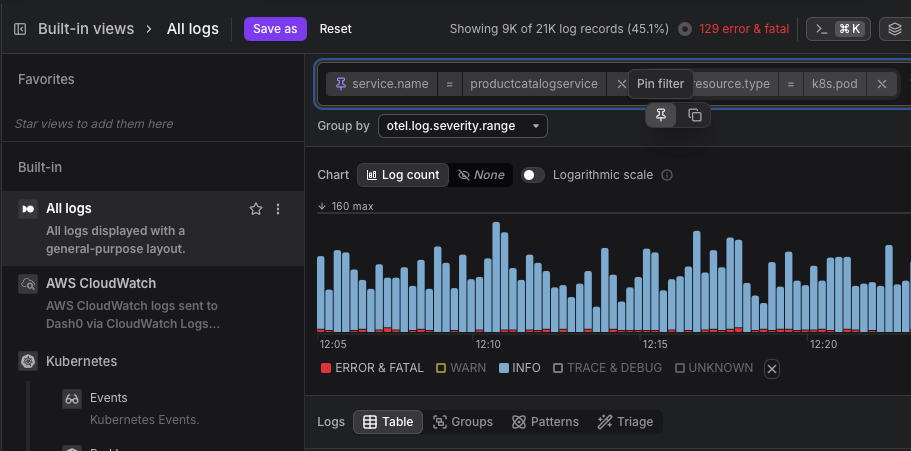This screenshot has width=911, height=451.
Task: Reset the current view
Action: tap(335, 29)
